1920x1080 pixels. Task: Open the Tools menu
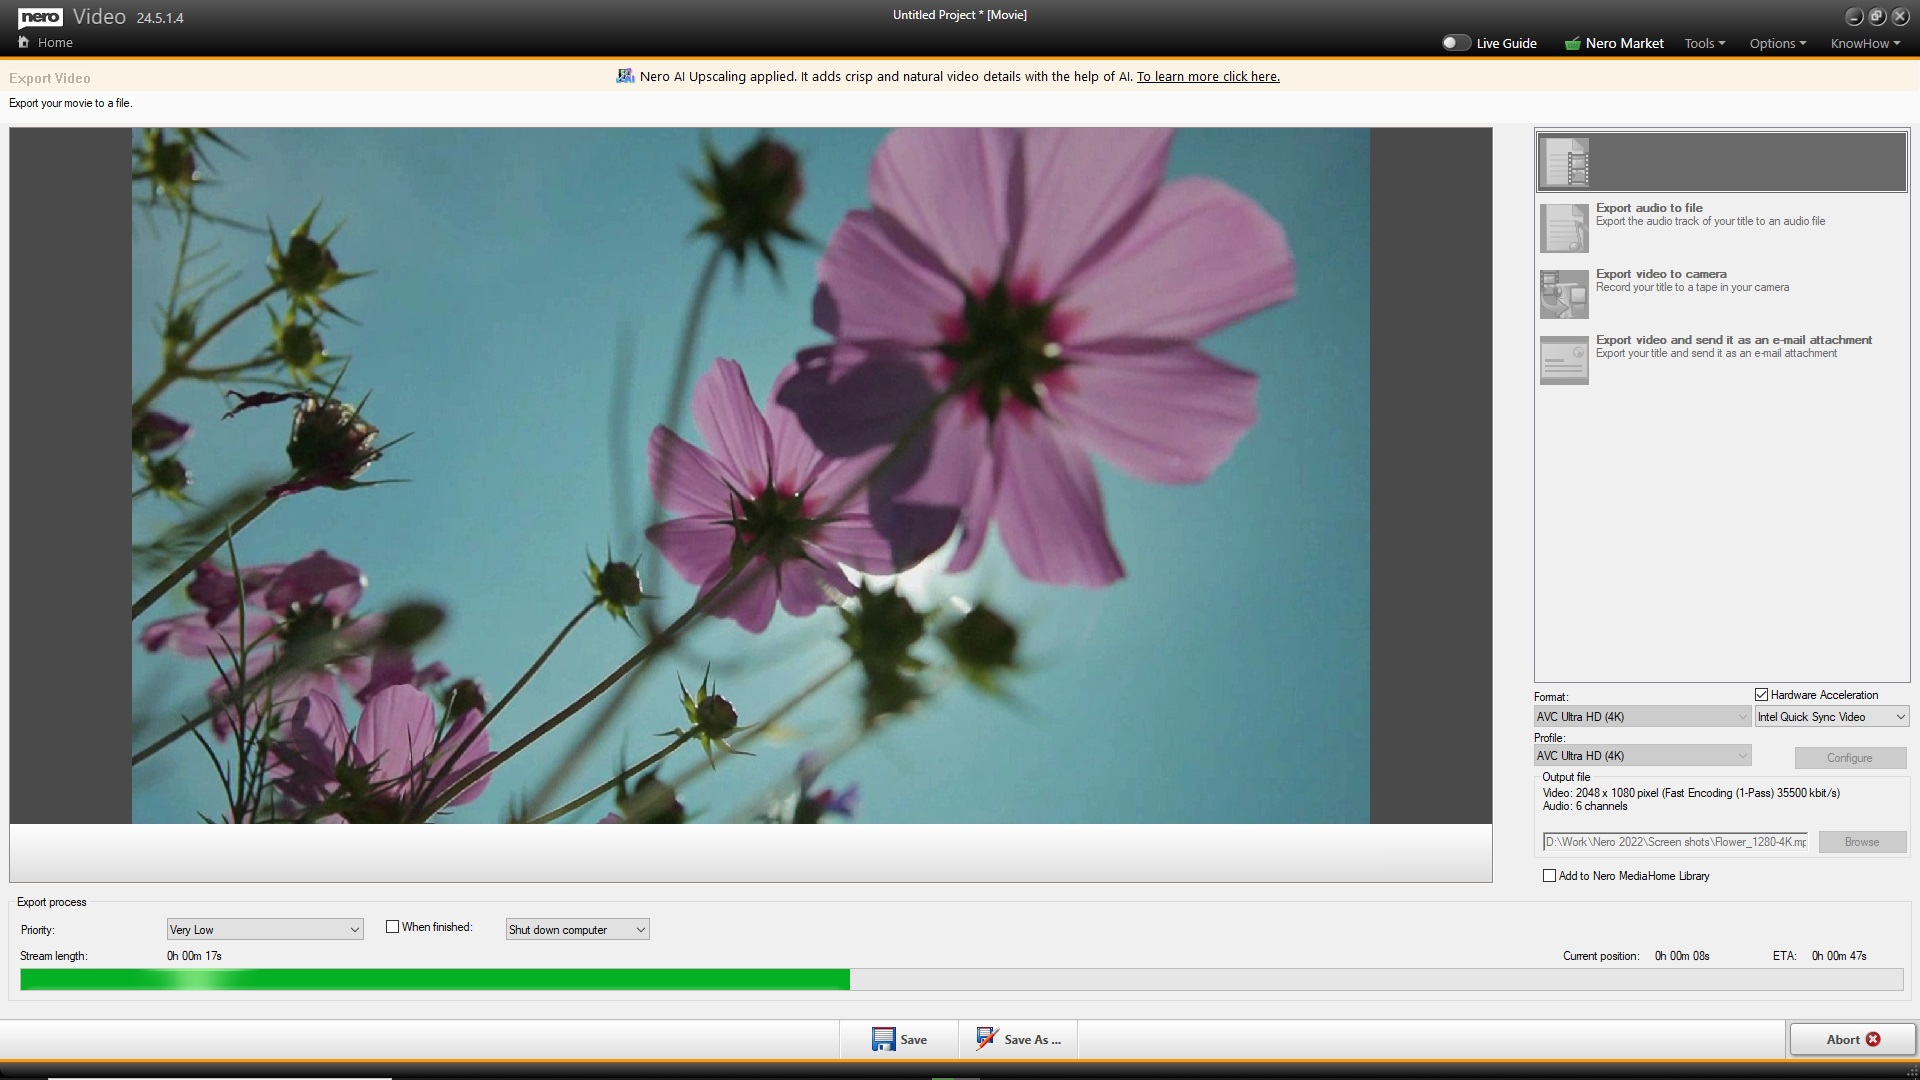[1704, 43]
